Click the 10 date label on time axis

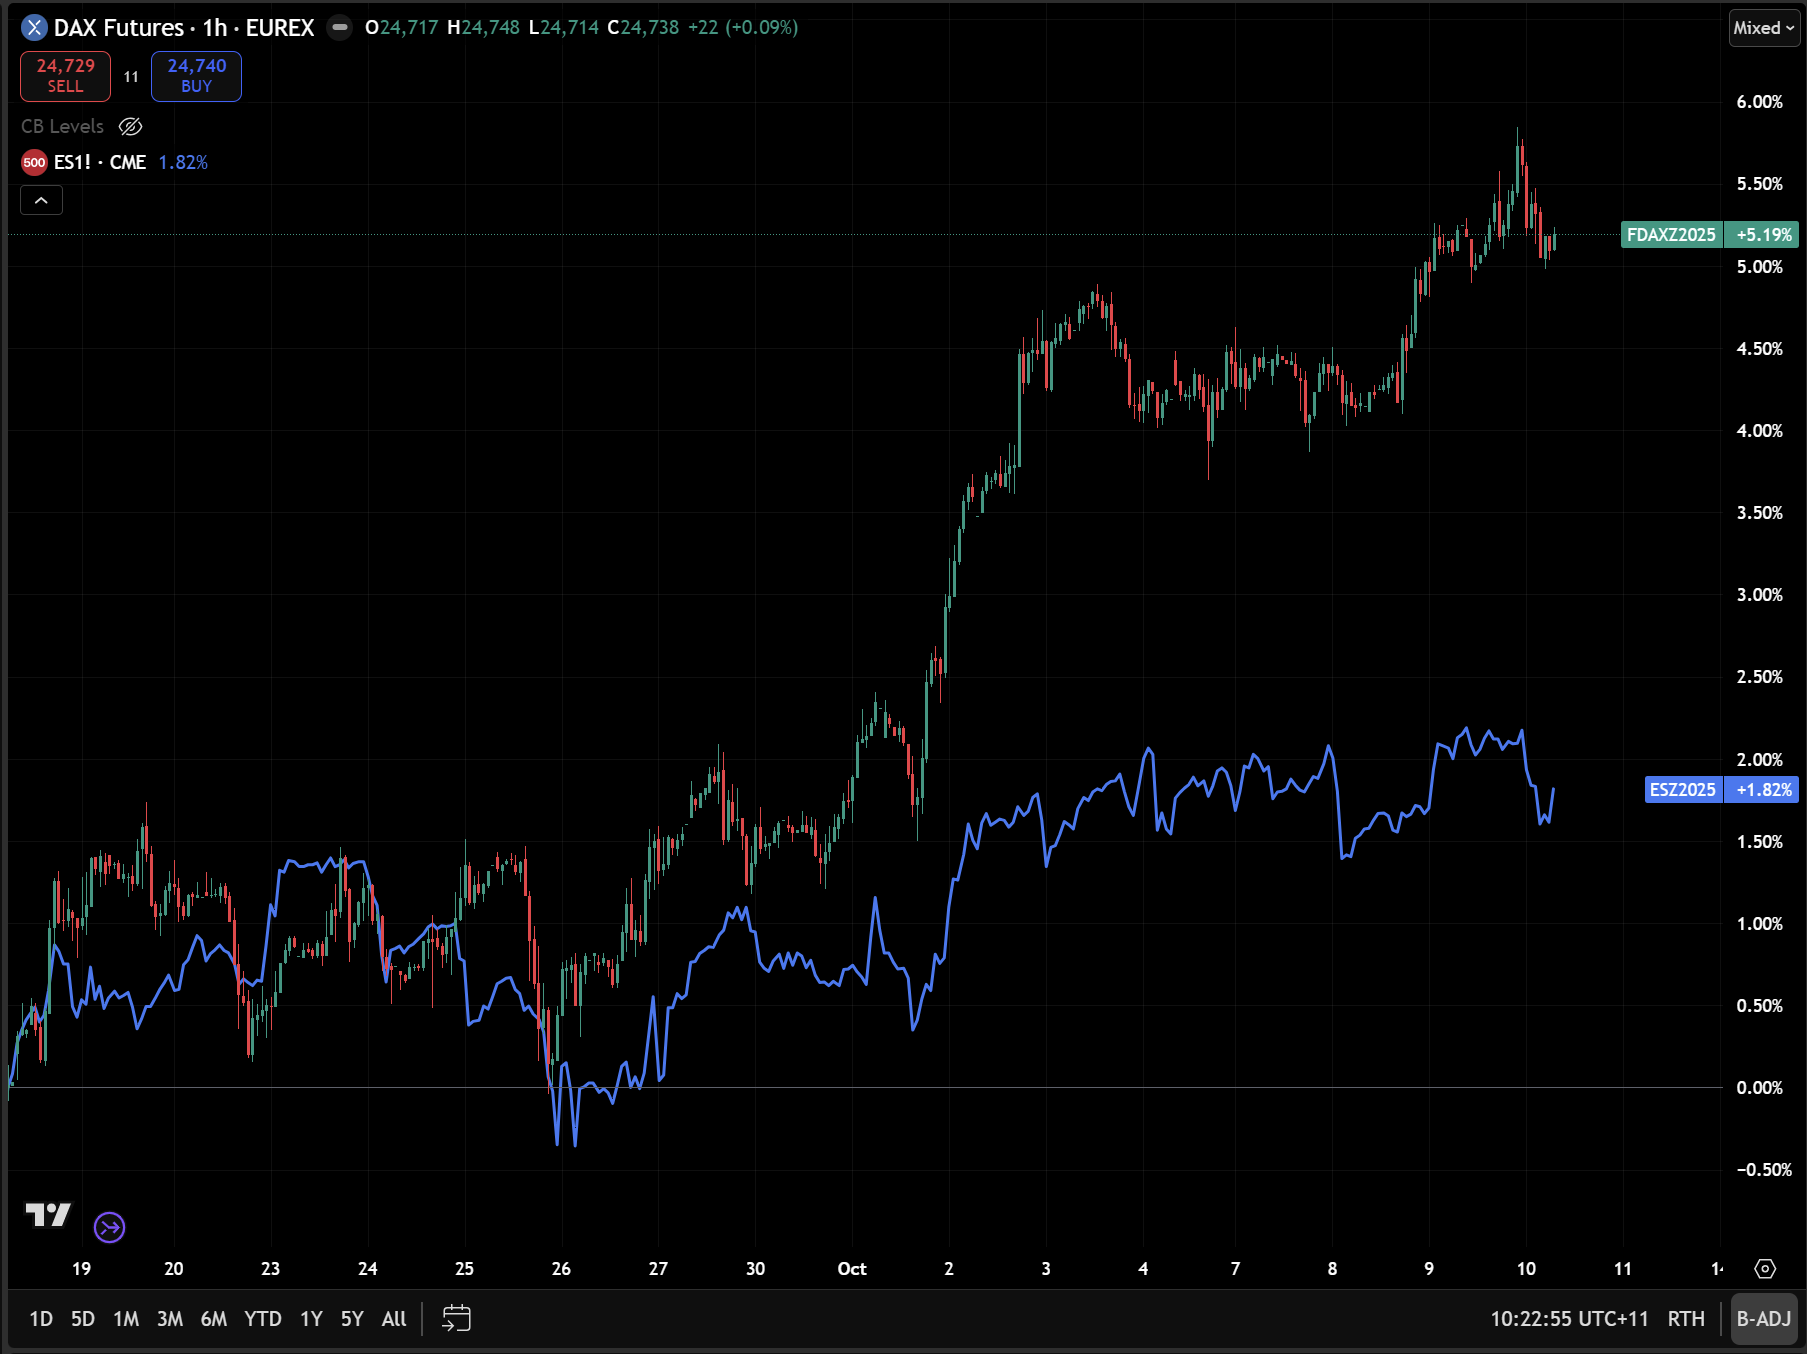click(1526, 1268)
